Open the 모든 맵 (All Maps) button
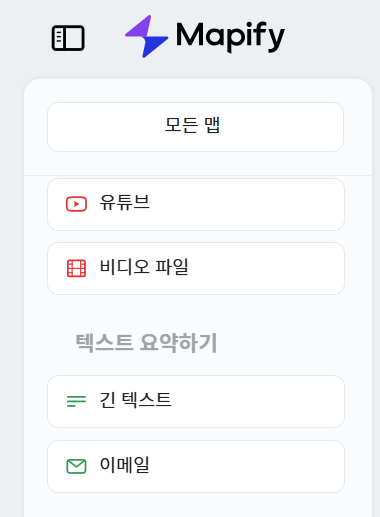This screenshot has height=517, width=380. [195, 127]
